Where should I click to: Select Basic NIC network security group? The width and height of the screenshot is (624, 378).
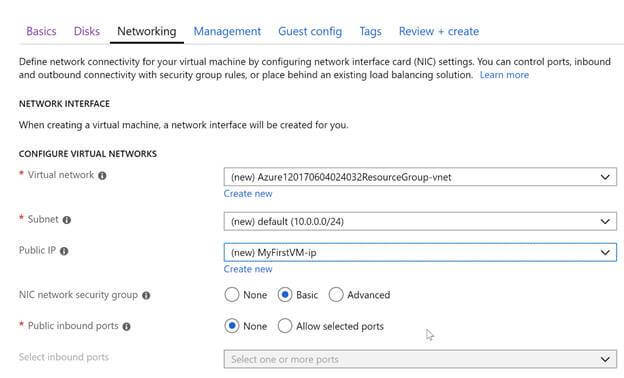pos(285,295)
